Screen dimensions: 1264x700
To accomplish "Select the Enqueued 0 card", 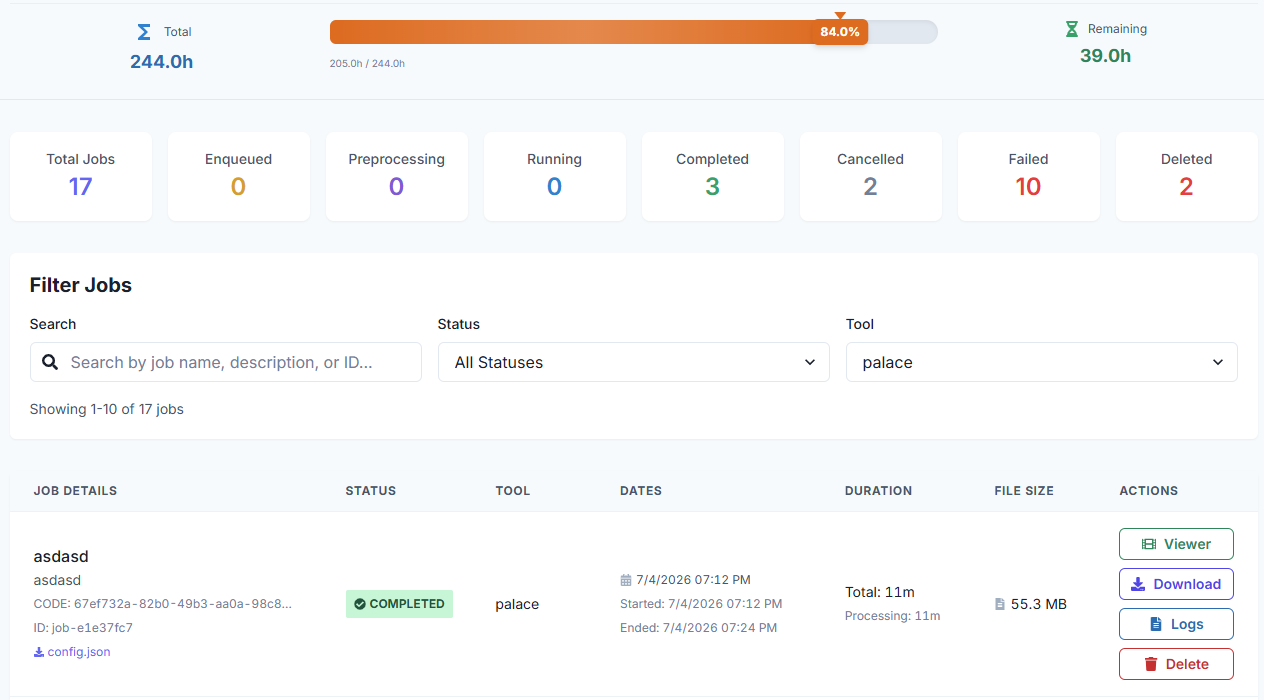I will [239, 176].
